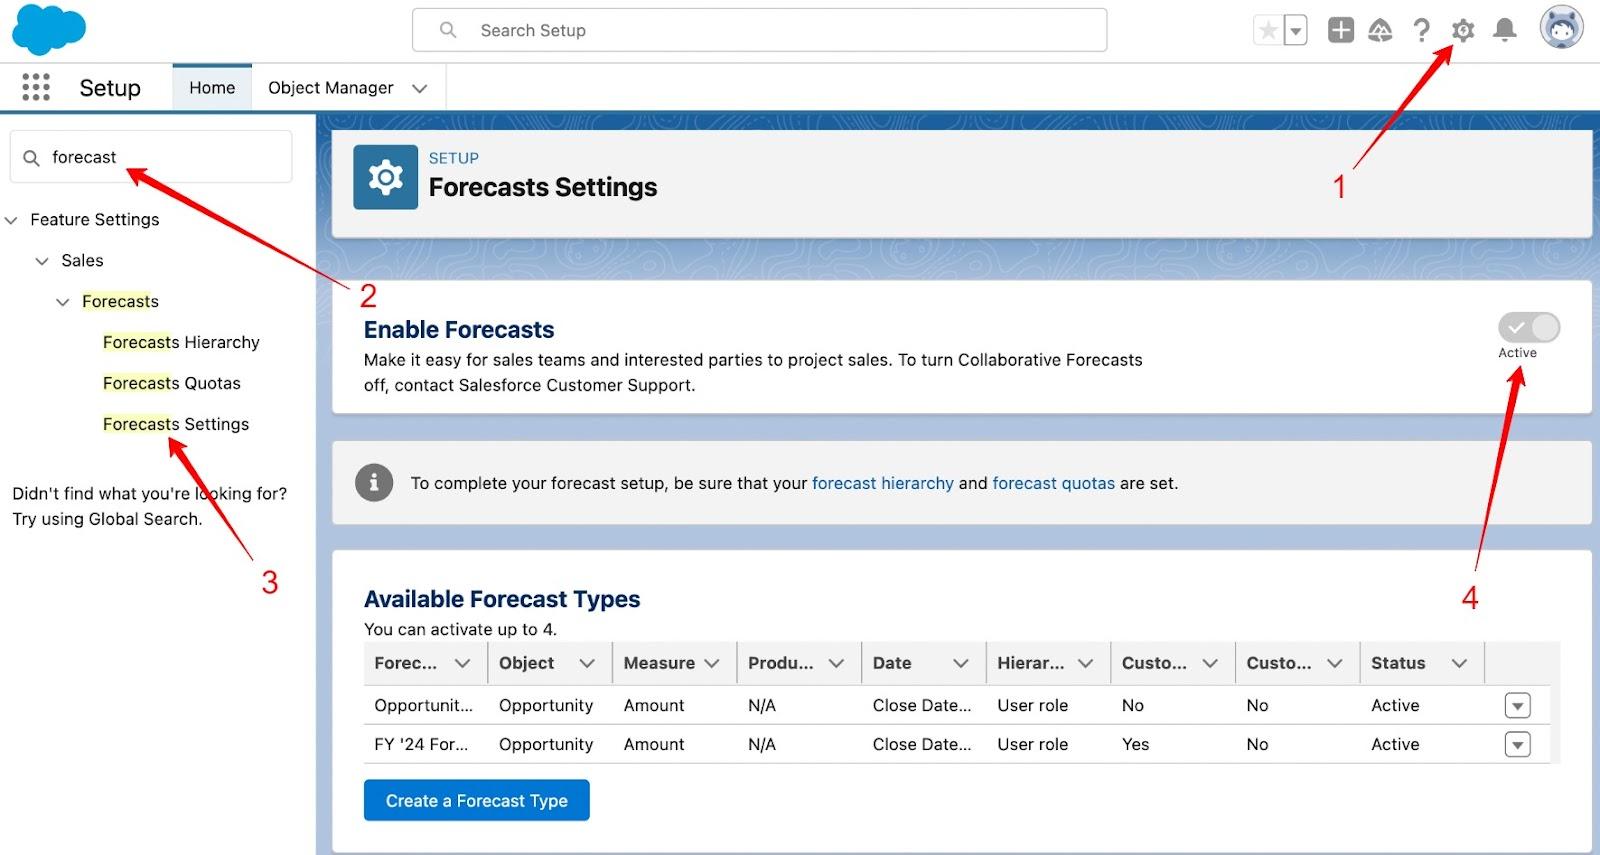Click the Quick Find magnifier icon

(31, 158)
